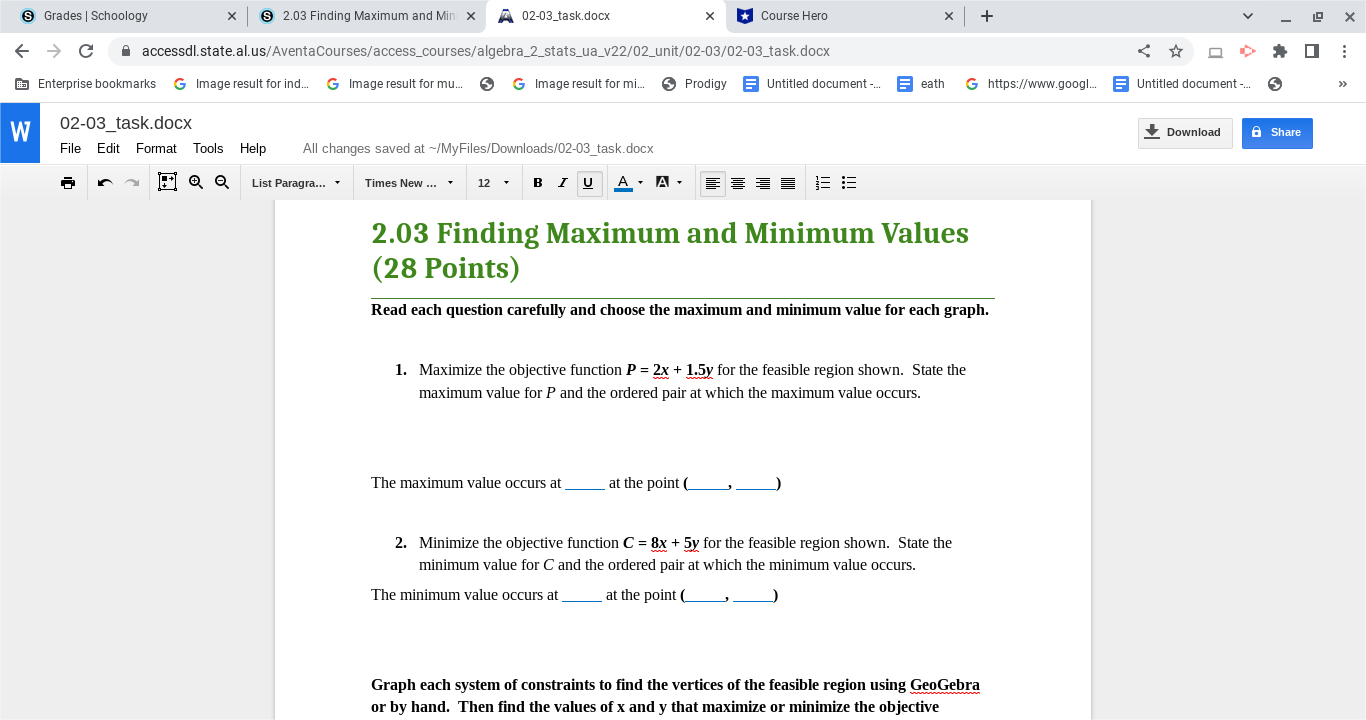The width and height of the screenshot is (1366, 720).
Task: Zoom out on the document
Action: pyautogui.click(x=222, y=182)
